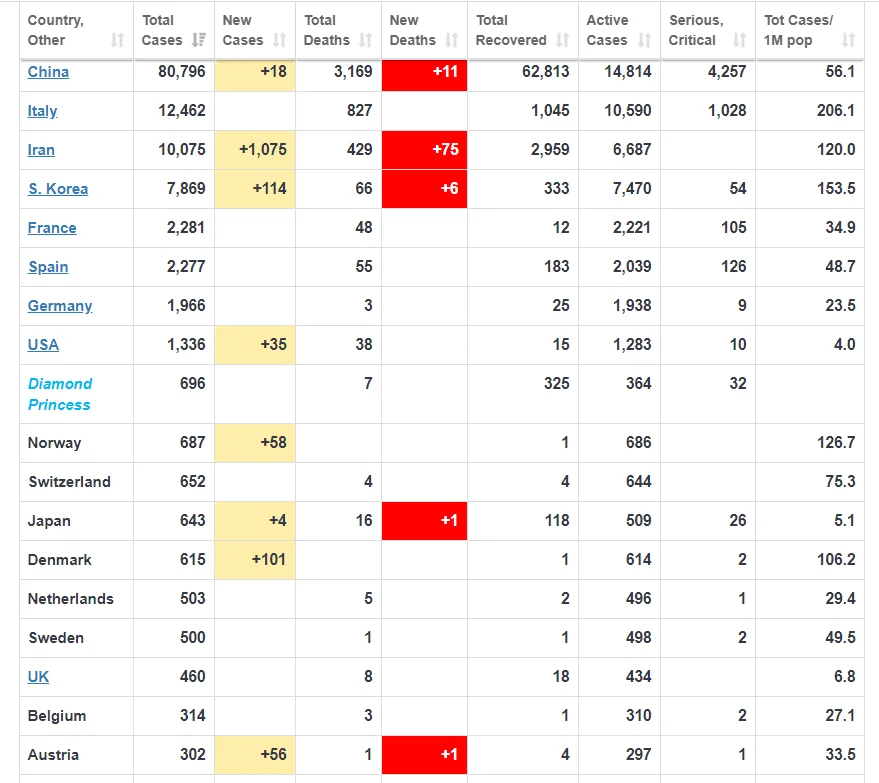Viewport: 879px width, 783px height.
Task: Select Denmark's yellow +101 new cases cell
Action: tap(255, 560)
